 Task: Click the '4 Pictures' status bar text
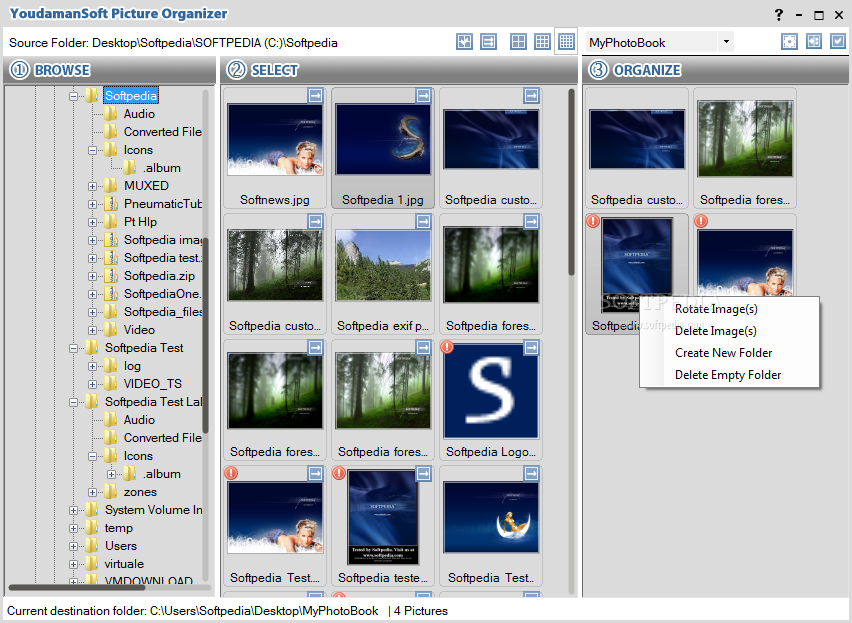(421, 611)
